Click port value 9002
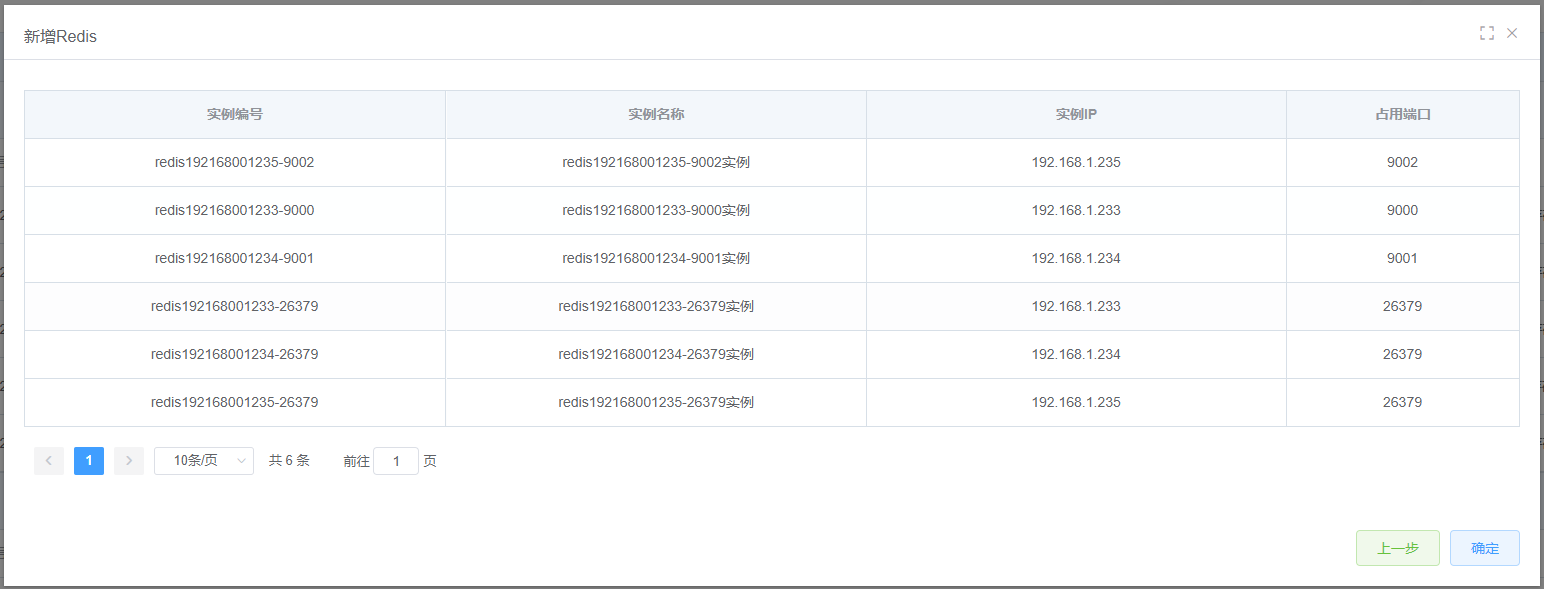1544x589 pixels. (x=1403, y=162)
